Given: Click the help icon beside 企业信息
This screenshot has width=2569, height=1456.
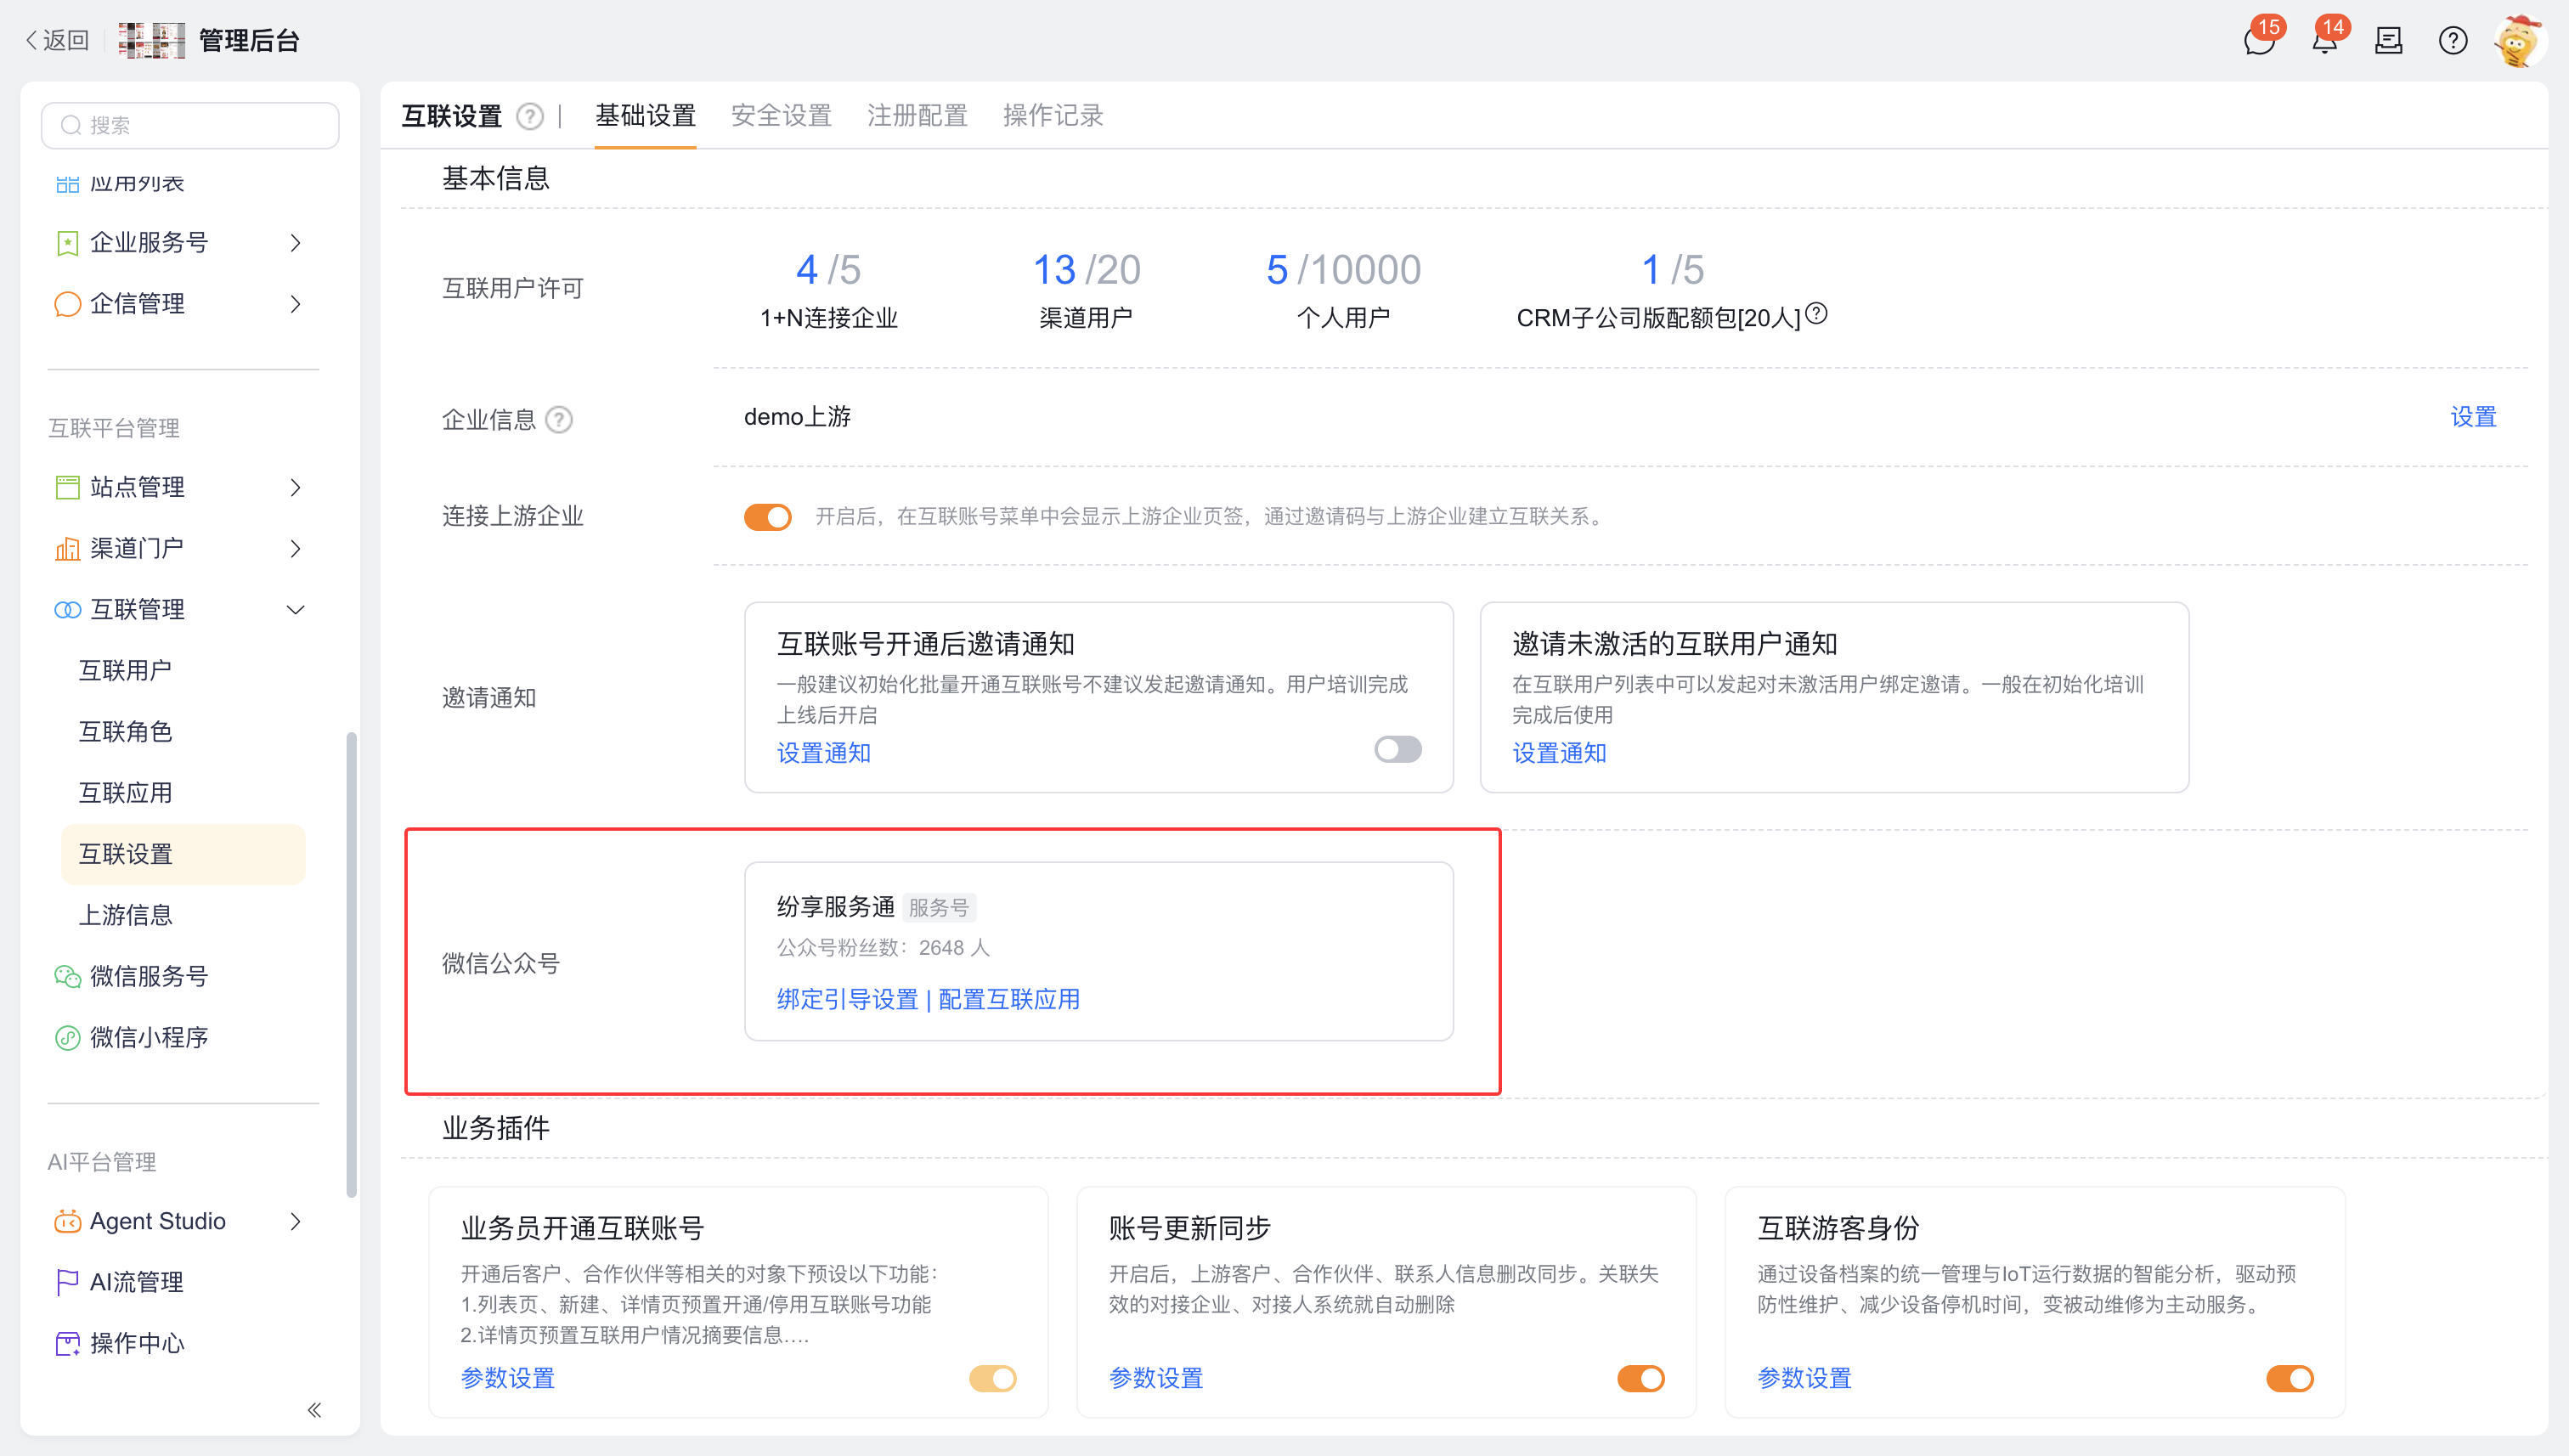Looking at the screenshot, I should pyautogui.click(x=559, y=420).
